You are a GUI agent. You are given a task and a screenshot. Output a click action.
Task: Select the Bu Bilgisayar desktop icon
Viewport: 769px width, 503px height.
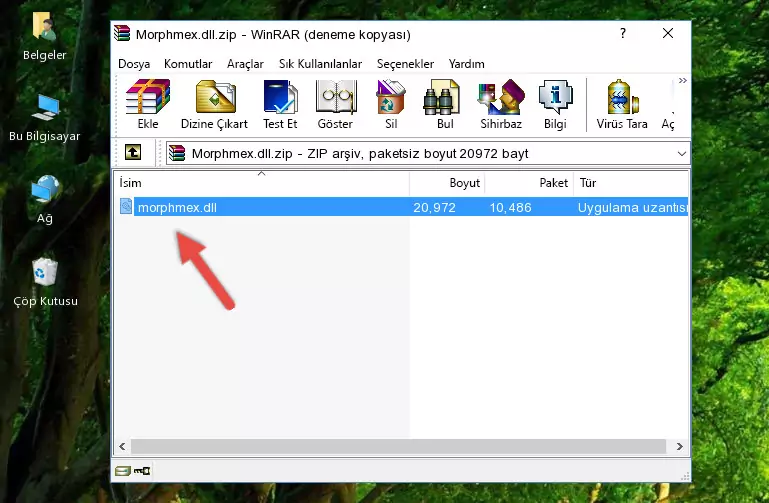(x=44, y=118)
